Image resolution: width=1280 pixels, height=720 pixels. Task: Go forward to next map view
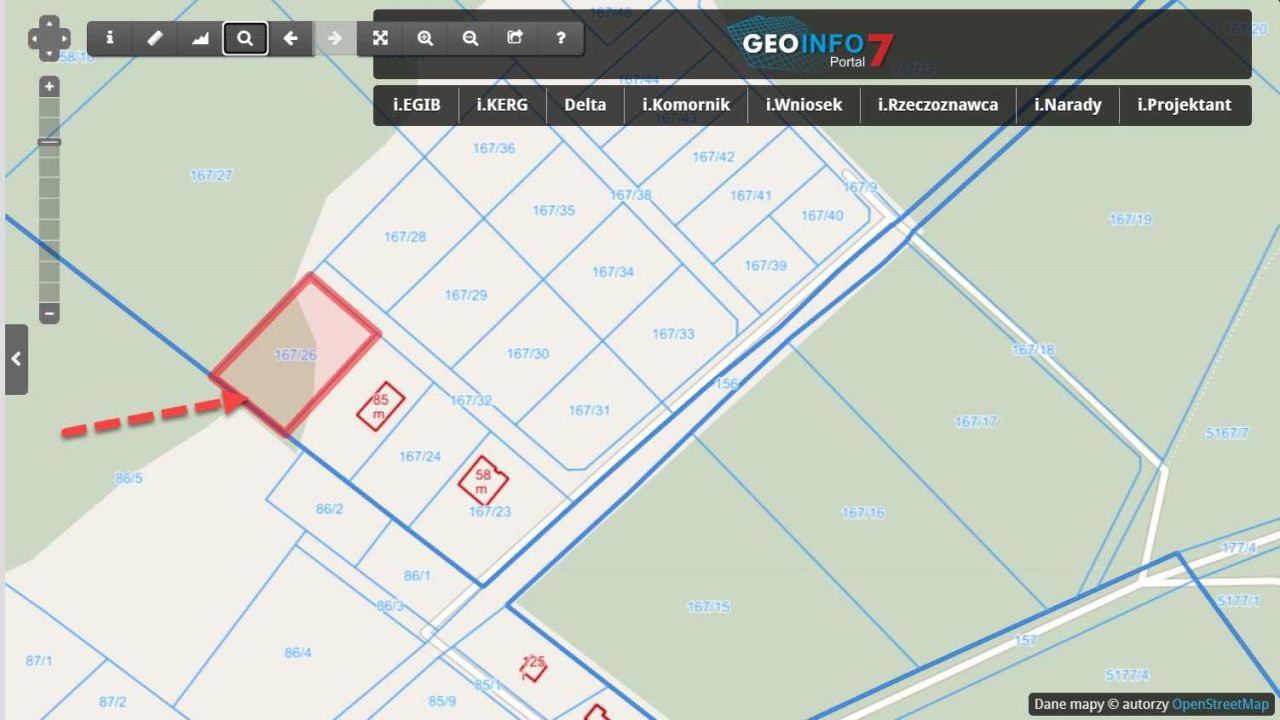[x=335, y=39]
